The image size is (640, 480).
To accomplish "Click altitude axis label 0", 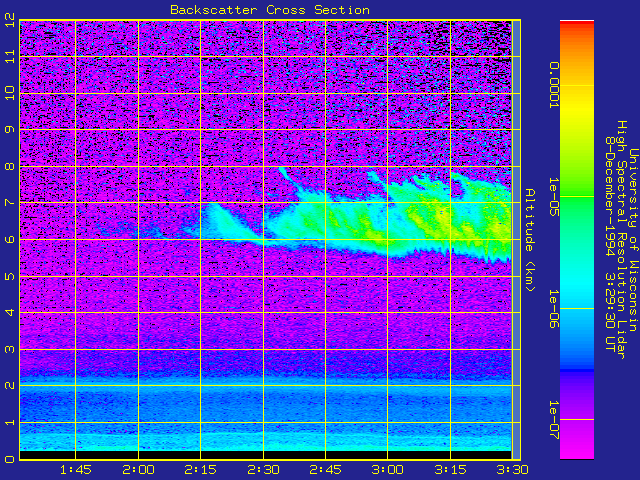I will pyautogui.click(x=10, y=459).
